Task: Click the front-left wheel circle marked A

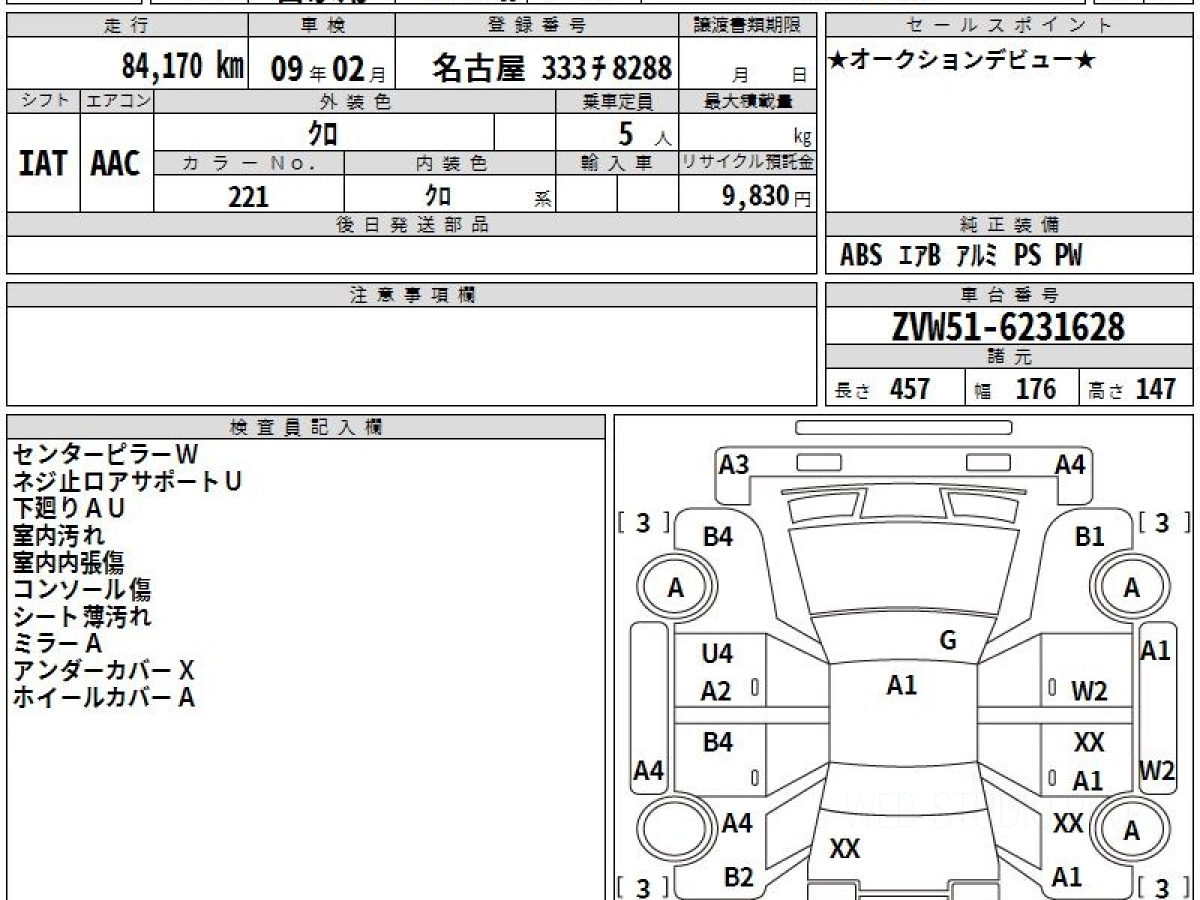Action: click(x=676, y=588)
